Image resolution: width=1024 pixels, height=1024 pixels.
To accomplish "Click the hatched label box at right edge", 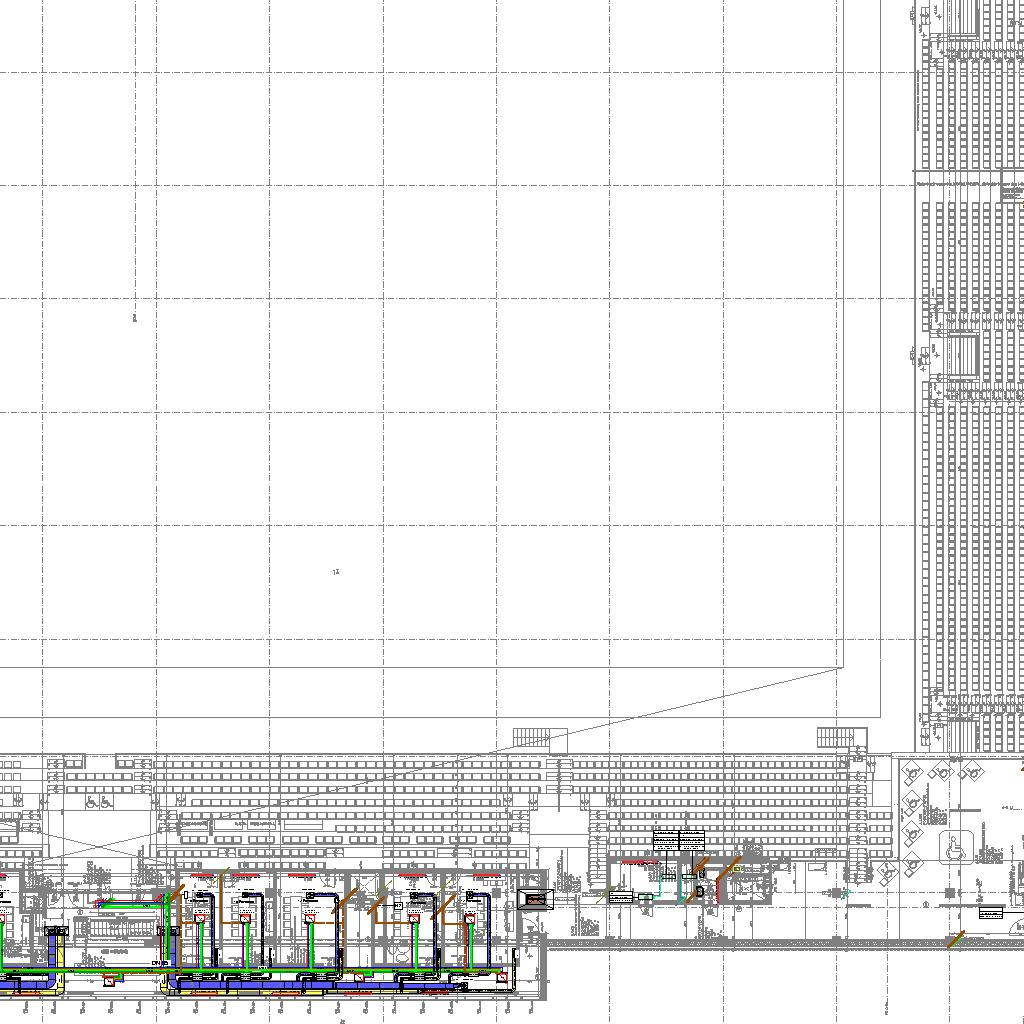I will (x=990, y=912).
